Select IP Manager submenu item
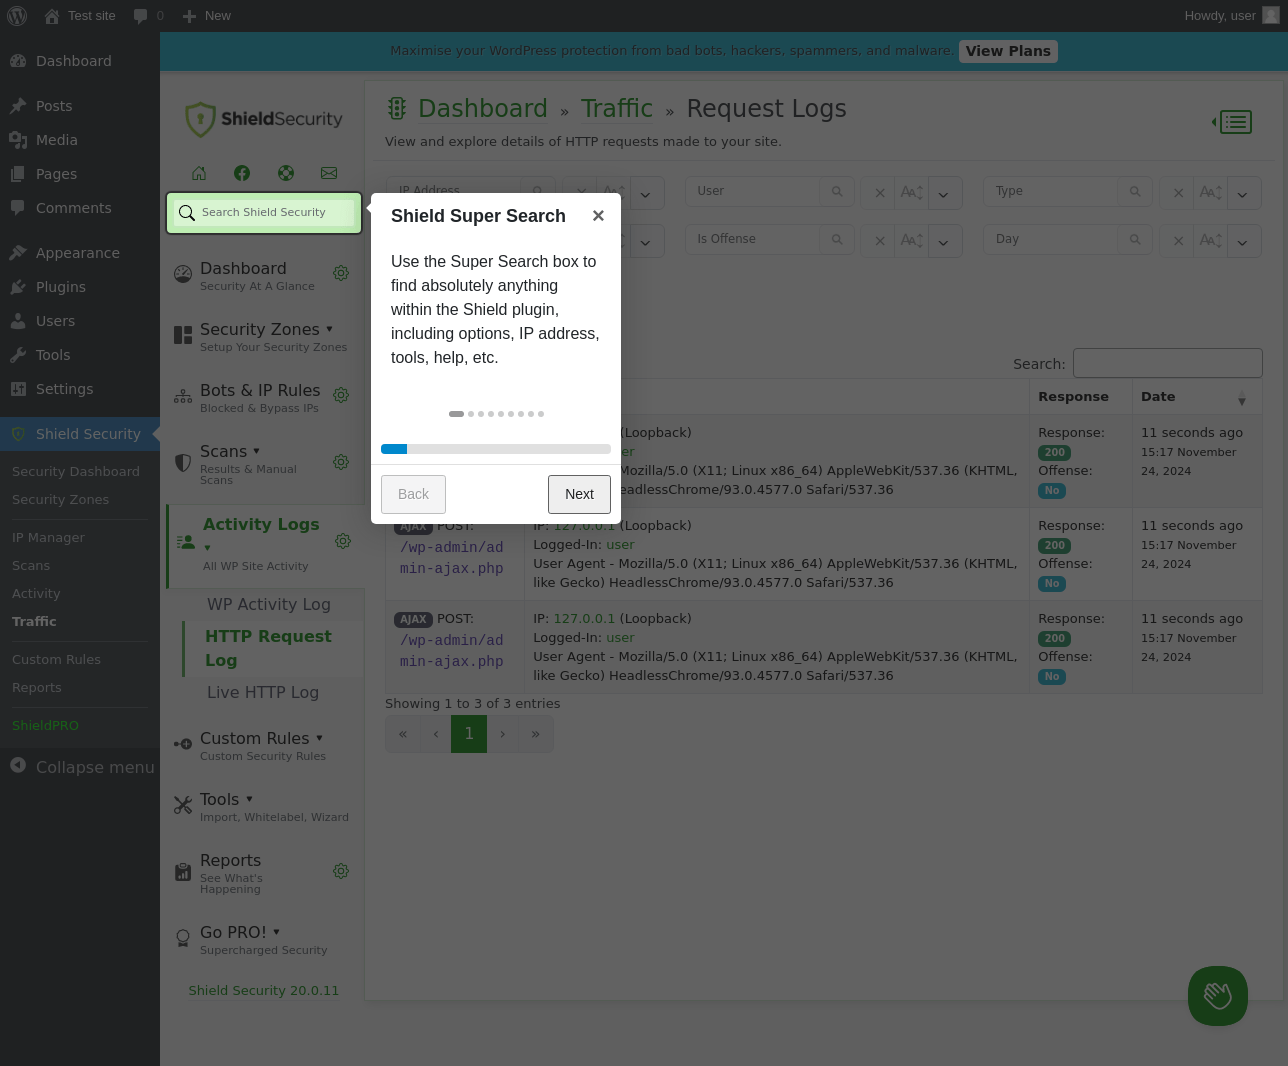Viewport: 1288px width, 1066px height. [x=48, y=538]
